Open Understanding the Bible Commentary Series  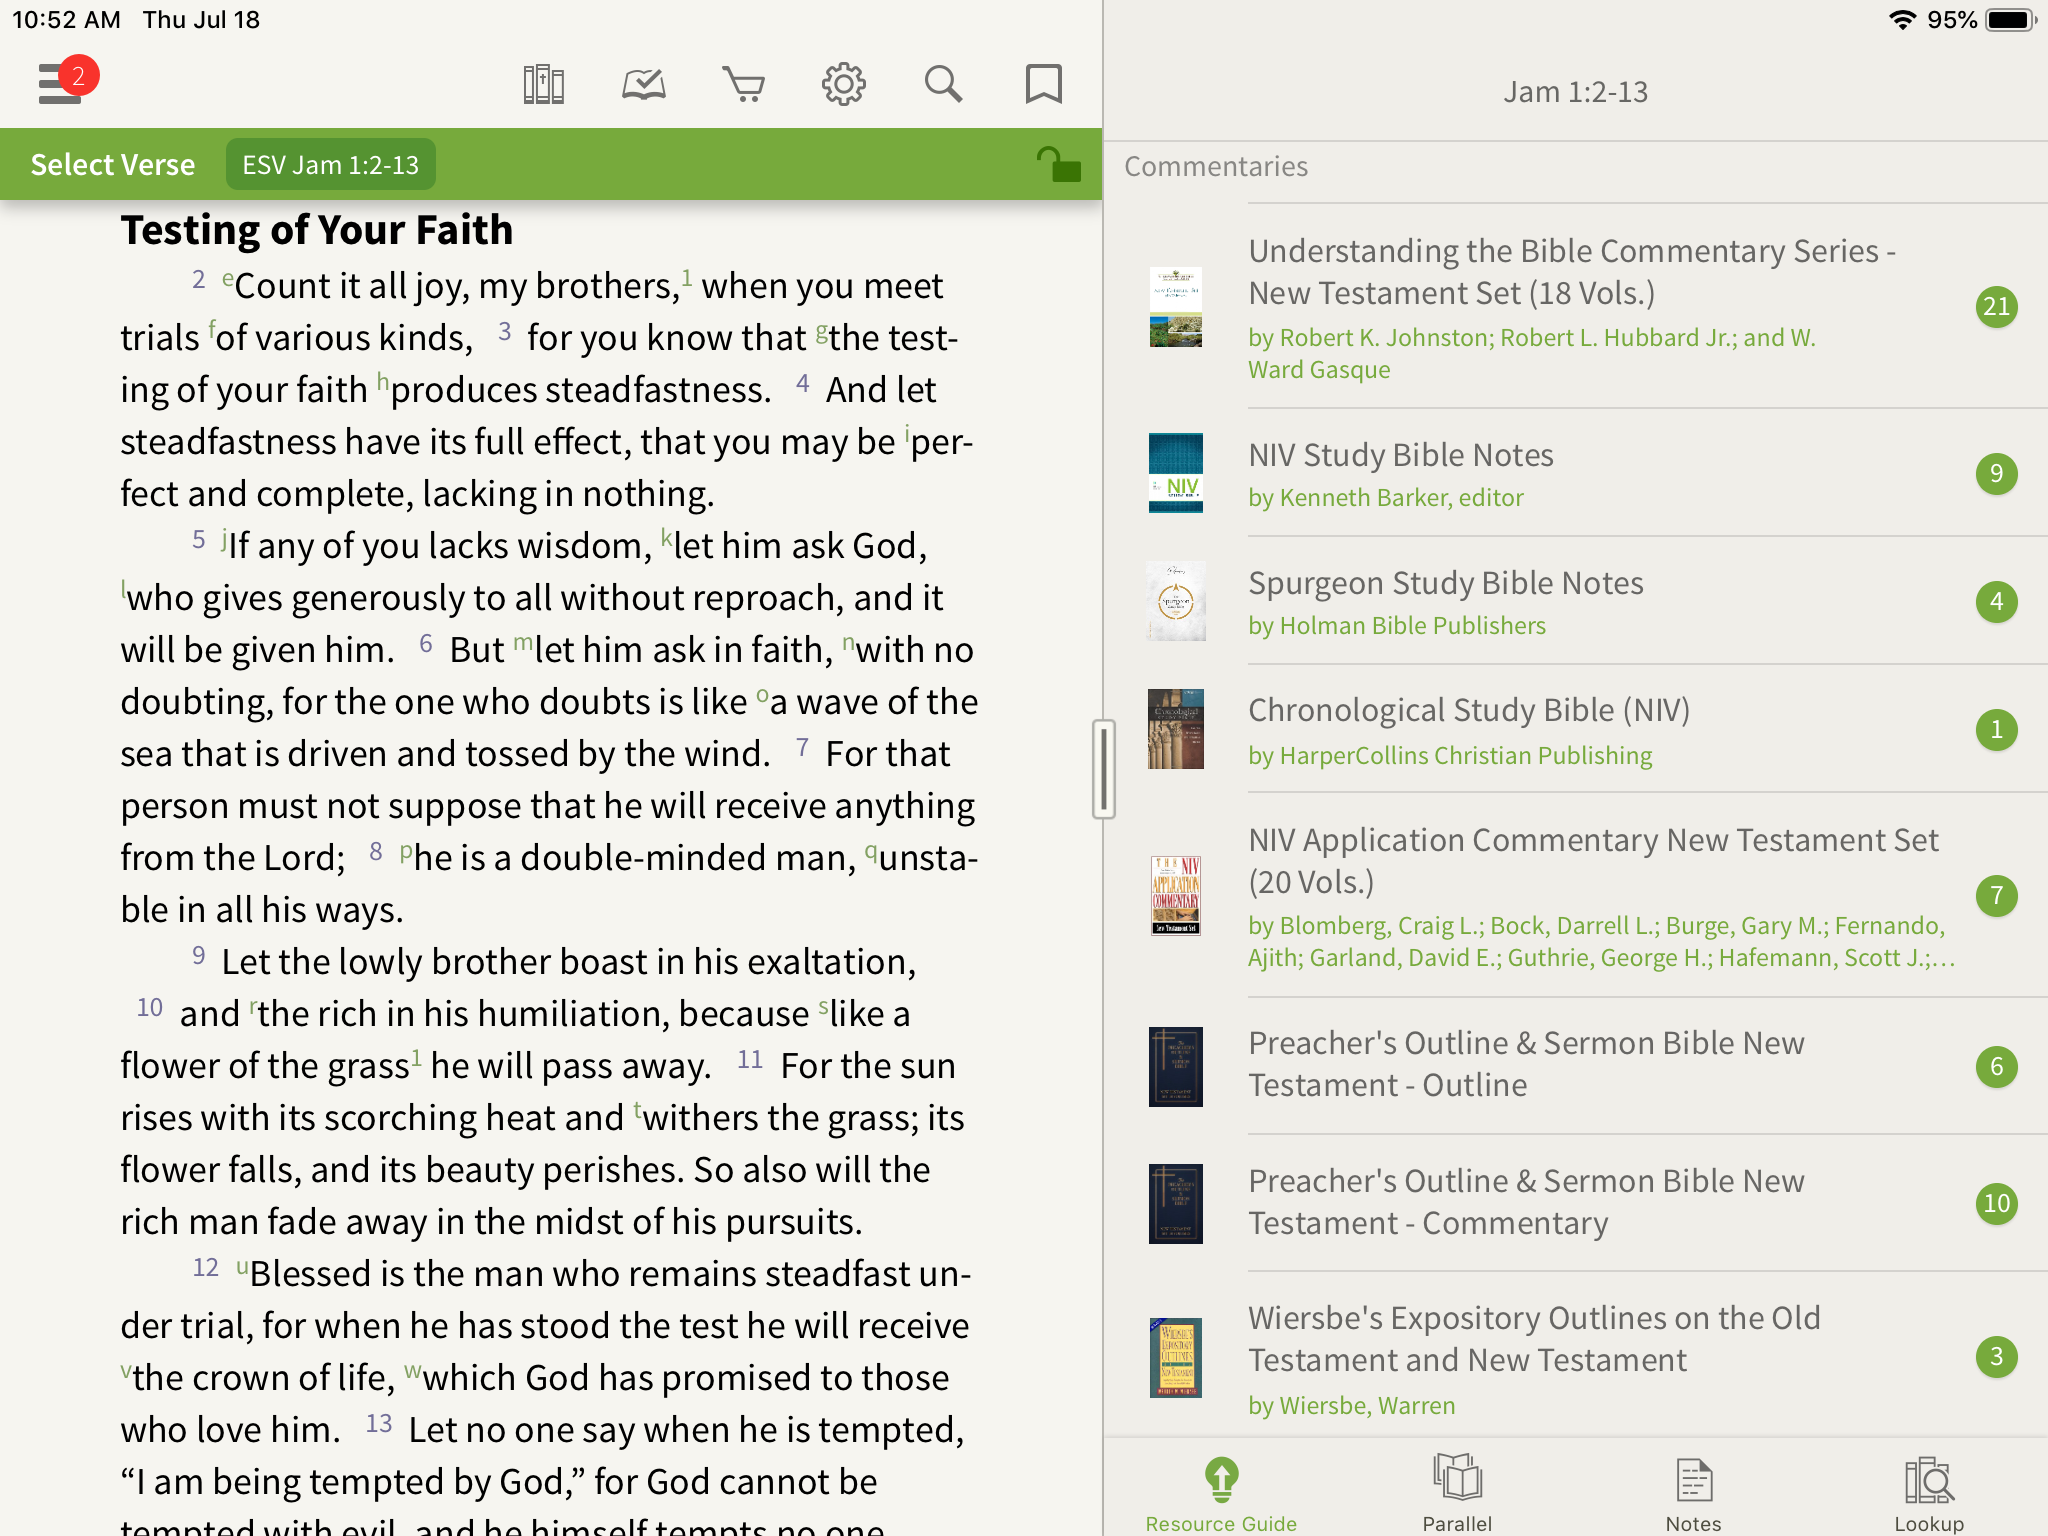click(x=1576, y=307)
